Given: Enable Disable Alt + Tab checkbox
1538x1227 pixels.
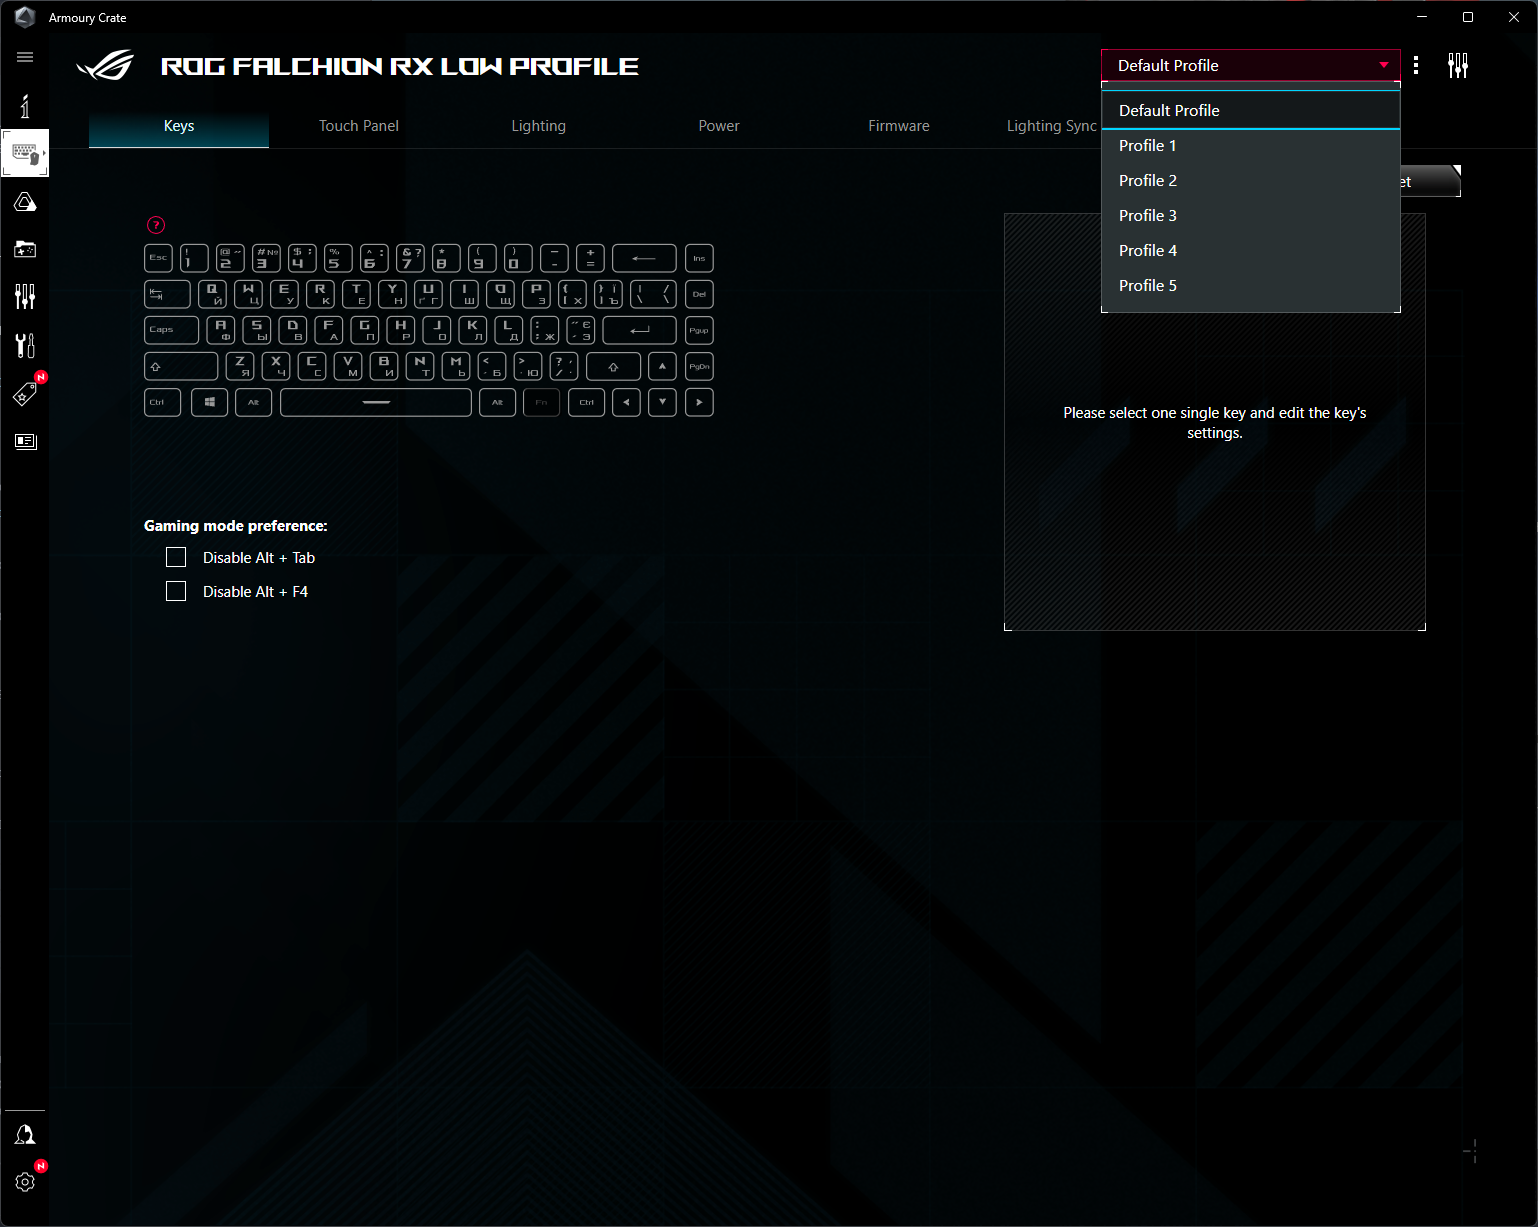Looking at the screenshot, I should pos(176,557).
